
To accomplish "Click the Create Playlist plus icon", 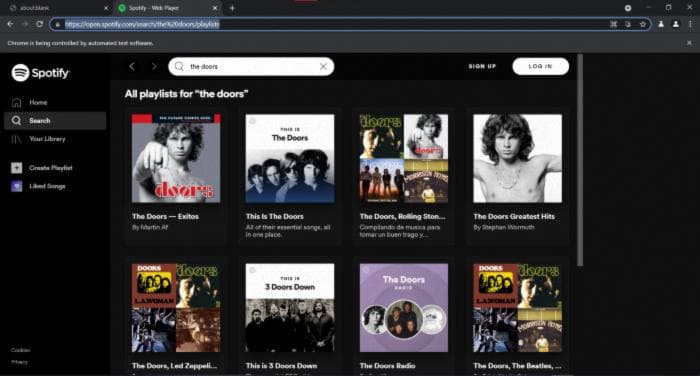I will pos(17,168).
